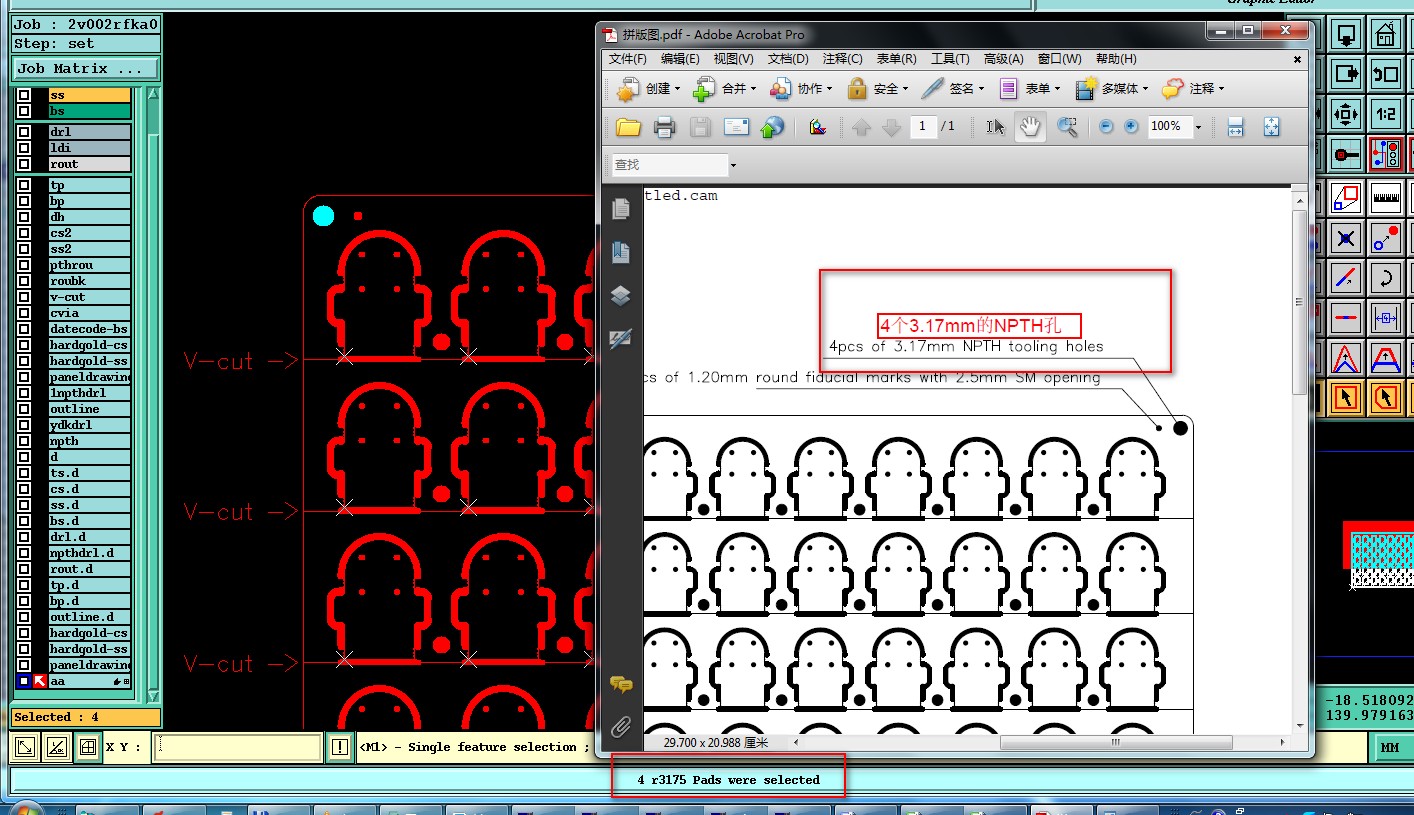Toggle checkbox for layer drl
The image size is (1414, 815).
click(x=24, y=132)
